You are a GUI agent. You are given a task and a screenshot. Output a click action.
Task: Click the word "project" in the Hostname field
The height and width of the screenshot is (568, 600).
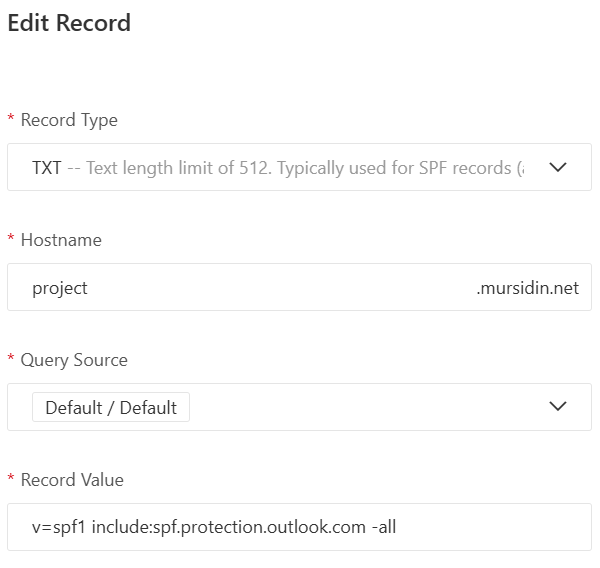point(60,288)
